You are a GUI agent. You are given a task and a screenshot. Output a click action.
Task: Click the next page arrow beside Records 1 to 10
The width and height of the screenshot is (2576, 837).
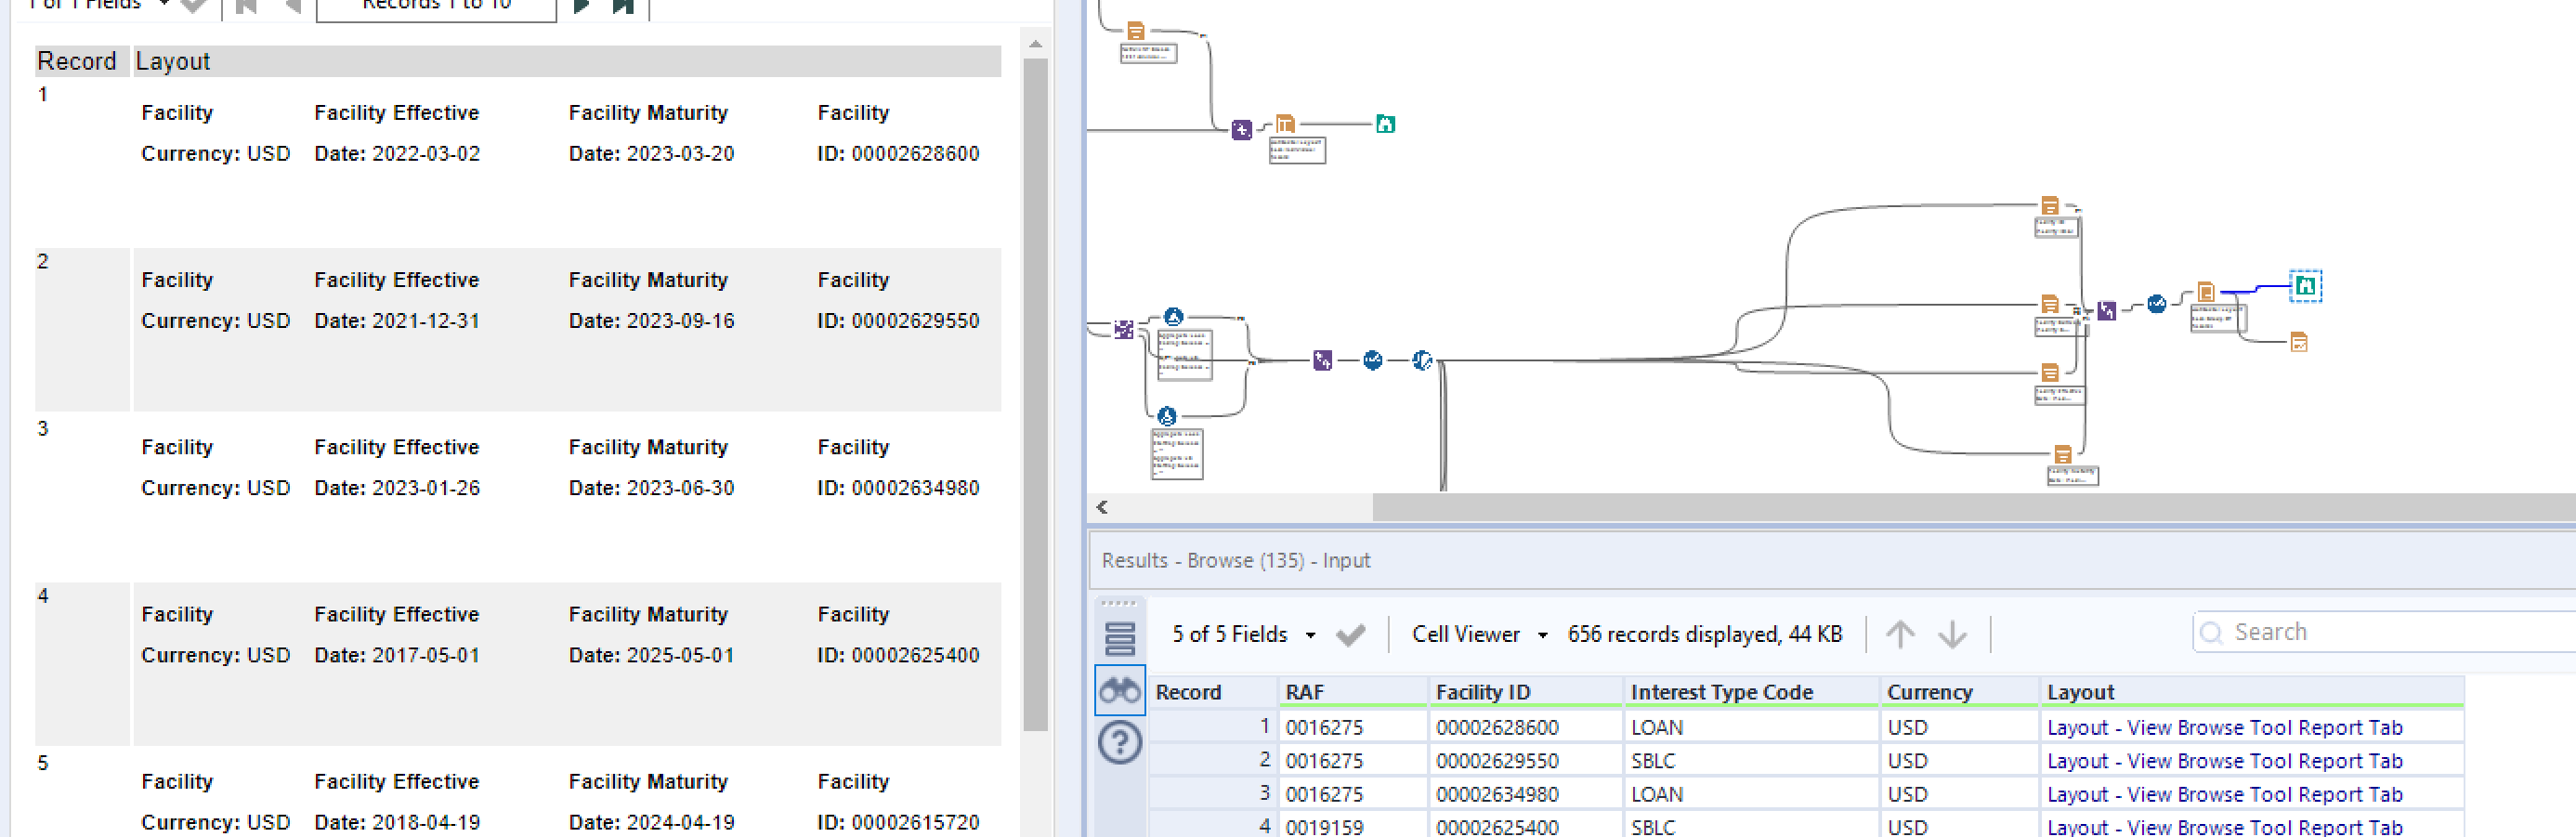coord(583,5)
